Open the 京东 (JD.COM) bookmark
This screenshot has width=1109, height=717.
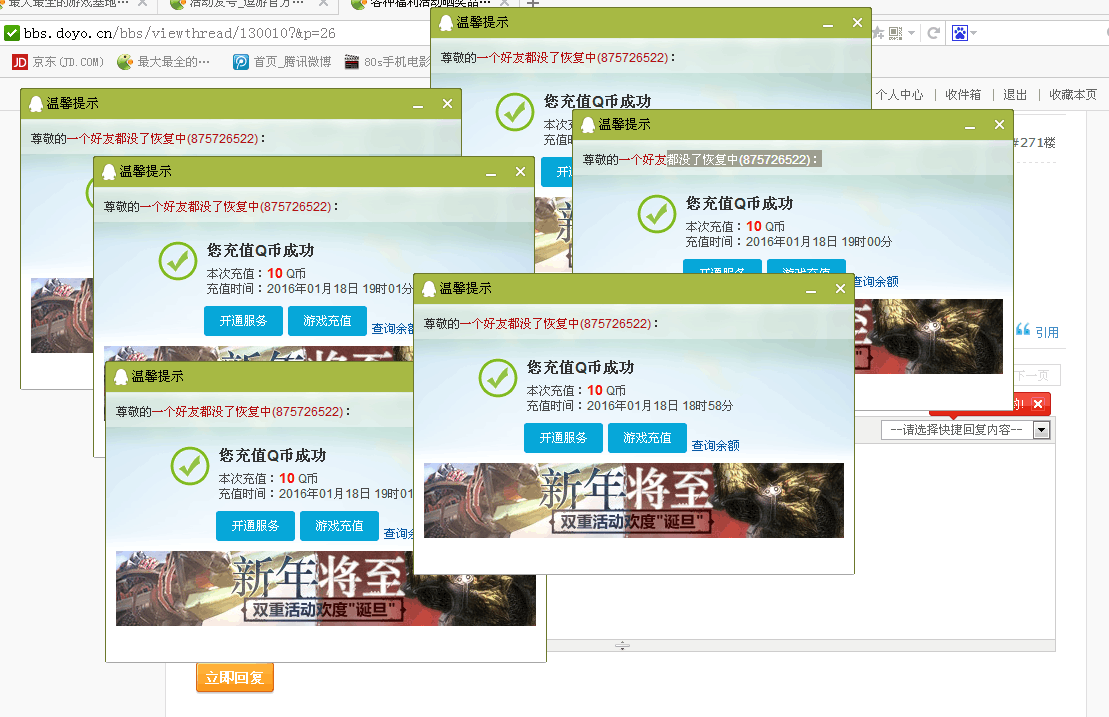(x=58, y=62)
